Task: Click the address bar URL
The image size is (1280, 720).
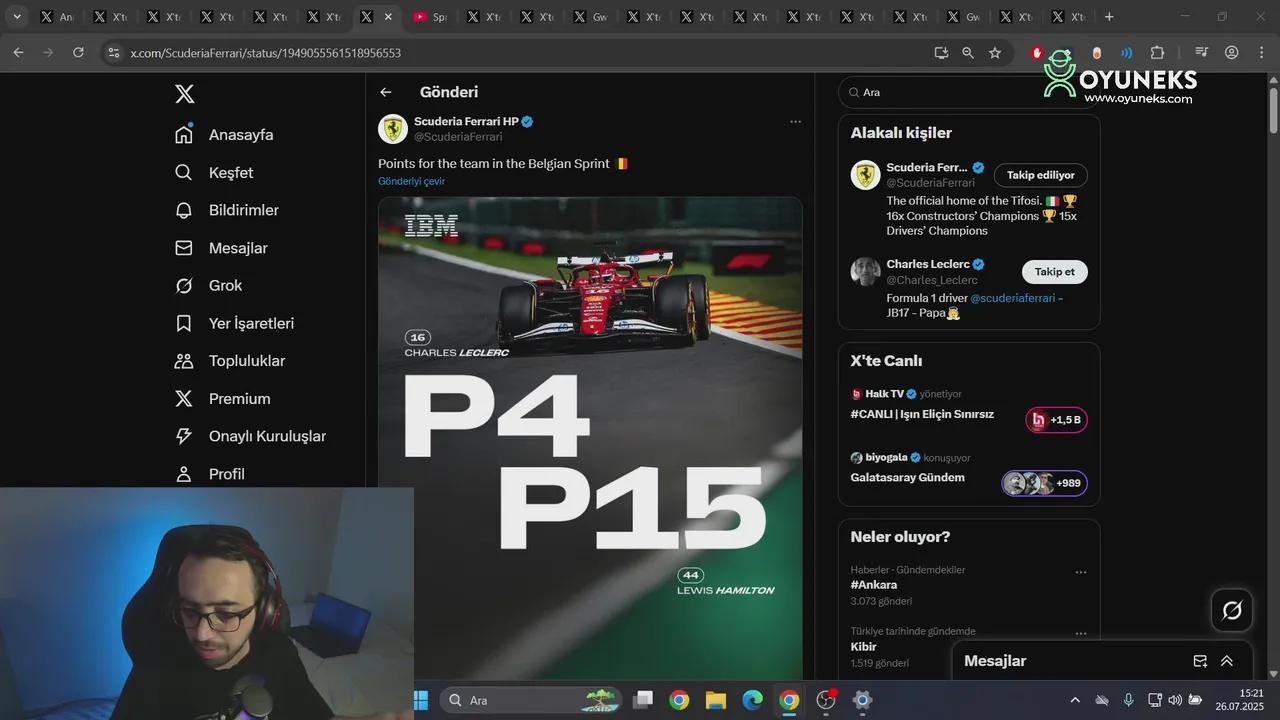Action: (266, 53)
